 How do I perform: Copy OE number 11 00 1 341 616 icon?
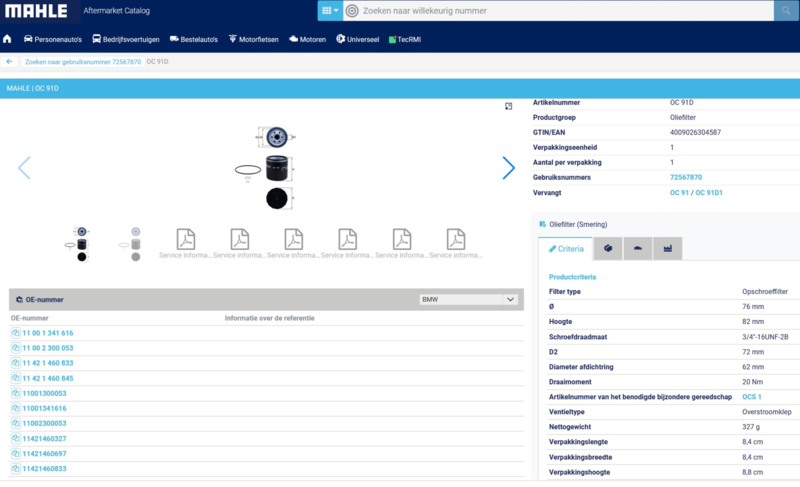coord(16,333)
